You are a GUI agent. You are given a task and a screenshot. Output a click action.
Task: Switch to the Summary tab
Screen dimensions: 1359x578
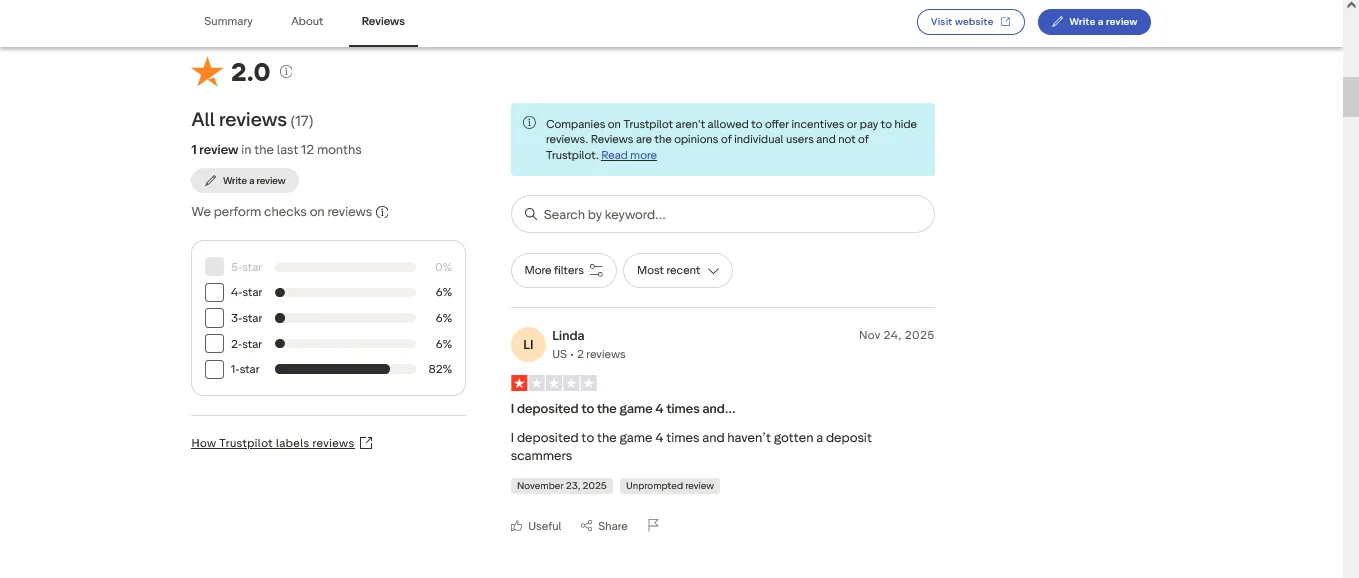[x=228, y=22]
